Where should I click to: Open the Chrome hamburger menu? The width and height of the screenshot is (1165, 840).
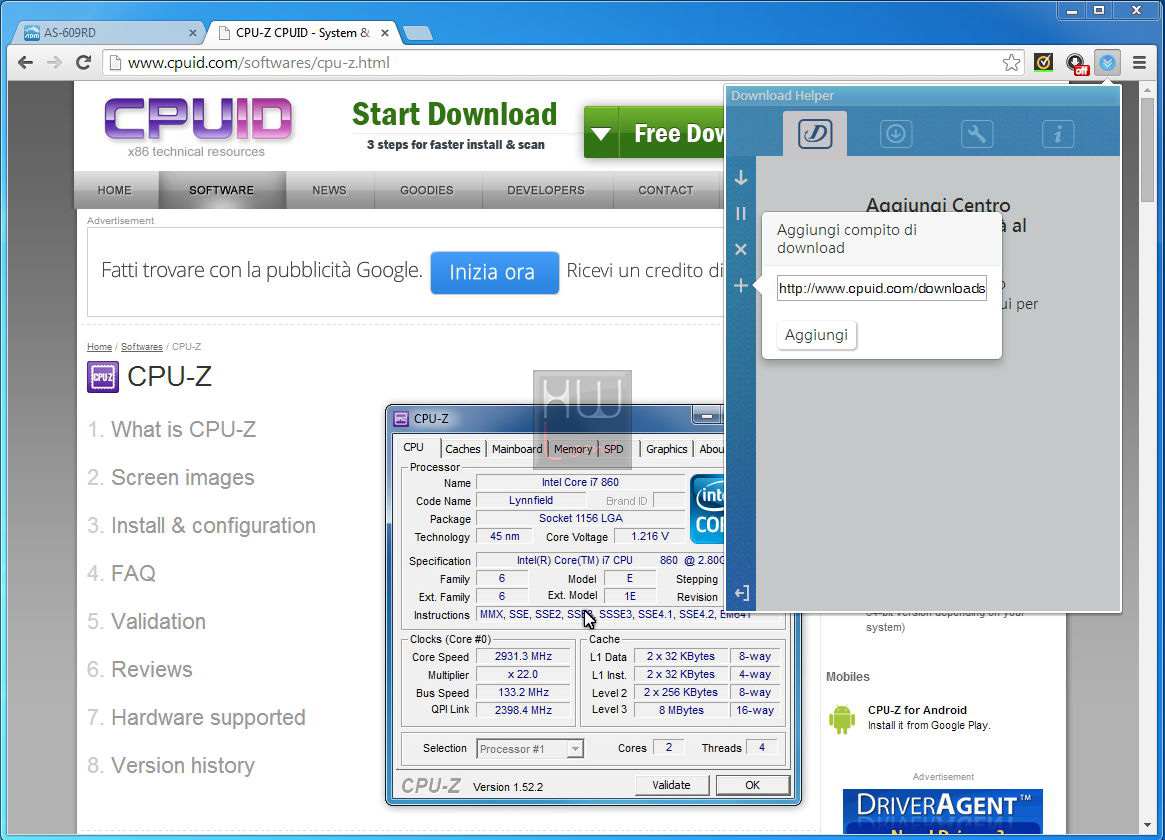pyautogui.click(x=1140, y=62)
